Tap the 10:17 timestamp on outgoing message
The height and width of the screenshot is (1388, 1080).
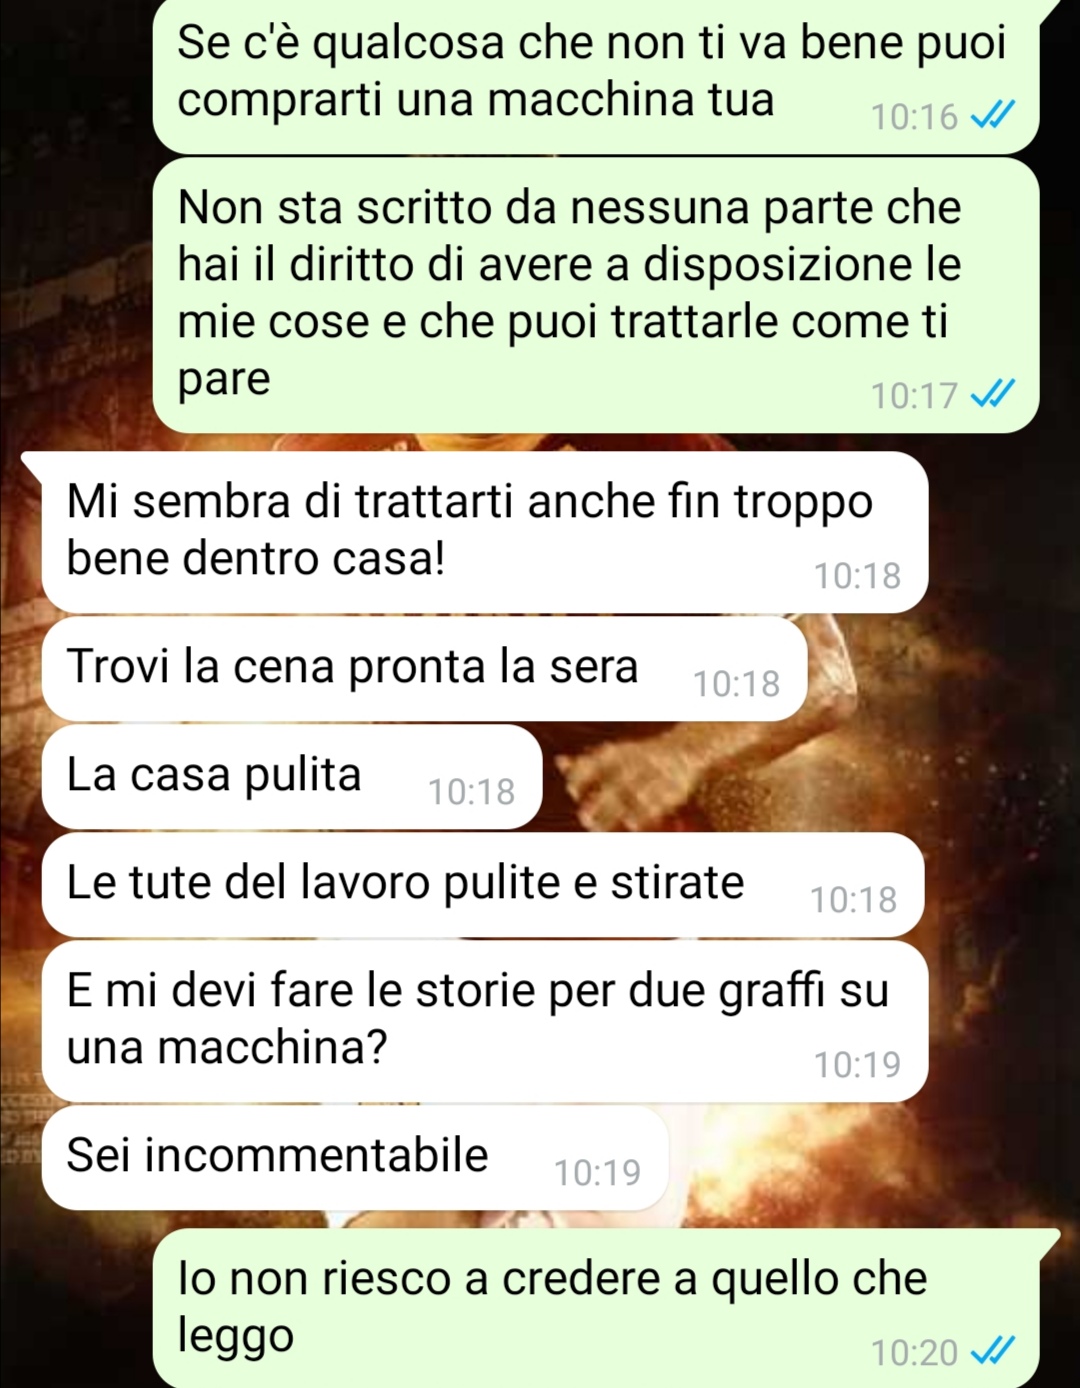914,396
